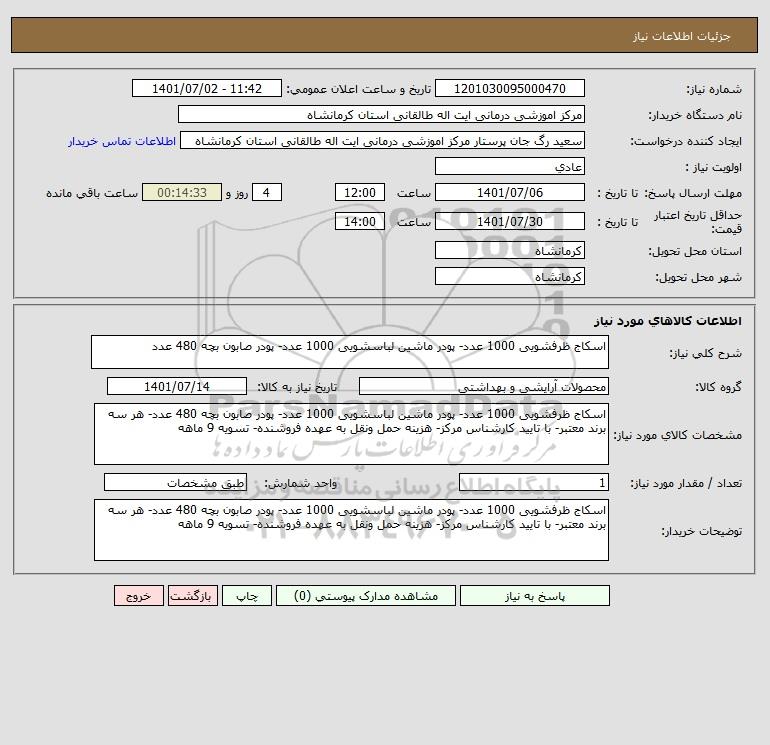Click the 'جزئیات اطلاعات نیاز' header title
The image size is (770, 745).
pos(682,36)
